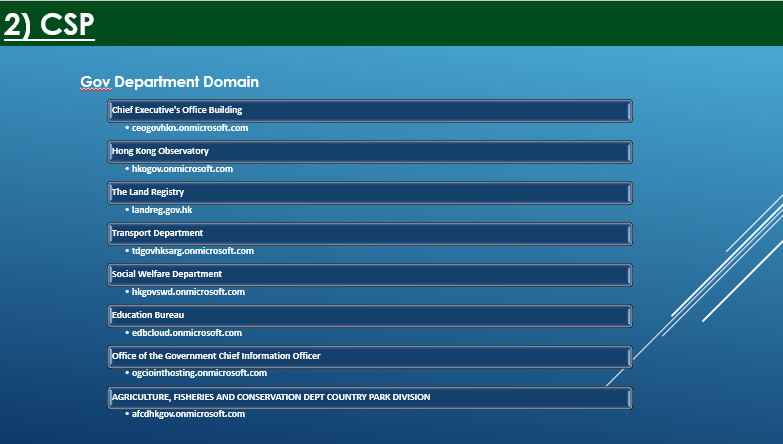This screenshot has height=444, width=783.
Task: Click the Chief Executive's Office Building bar
Action: point(370,111)
